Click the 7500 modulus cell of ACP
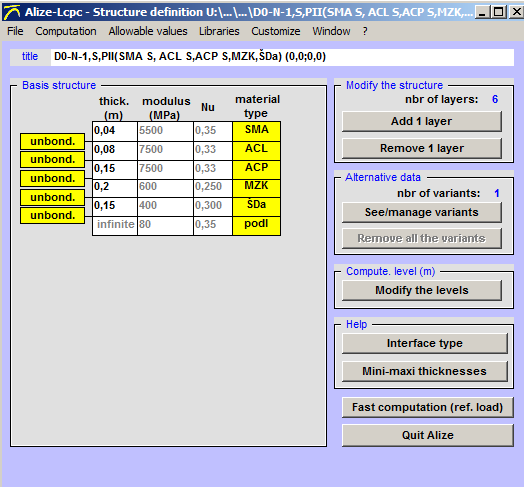 pos(165,169)
